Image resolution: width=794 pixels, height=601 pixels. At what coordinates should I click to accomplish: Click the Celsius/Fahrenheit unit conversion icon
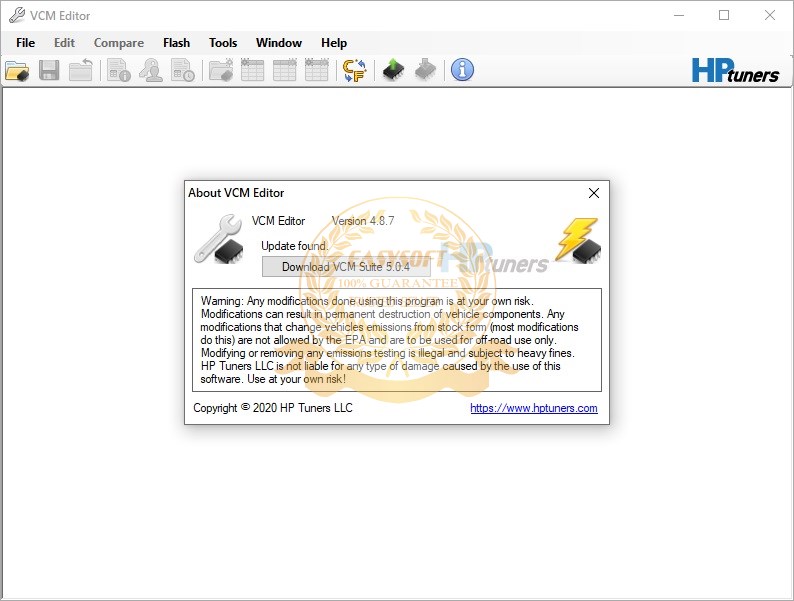354,70
